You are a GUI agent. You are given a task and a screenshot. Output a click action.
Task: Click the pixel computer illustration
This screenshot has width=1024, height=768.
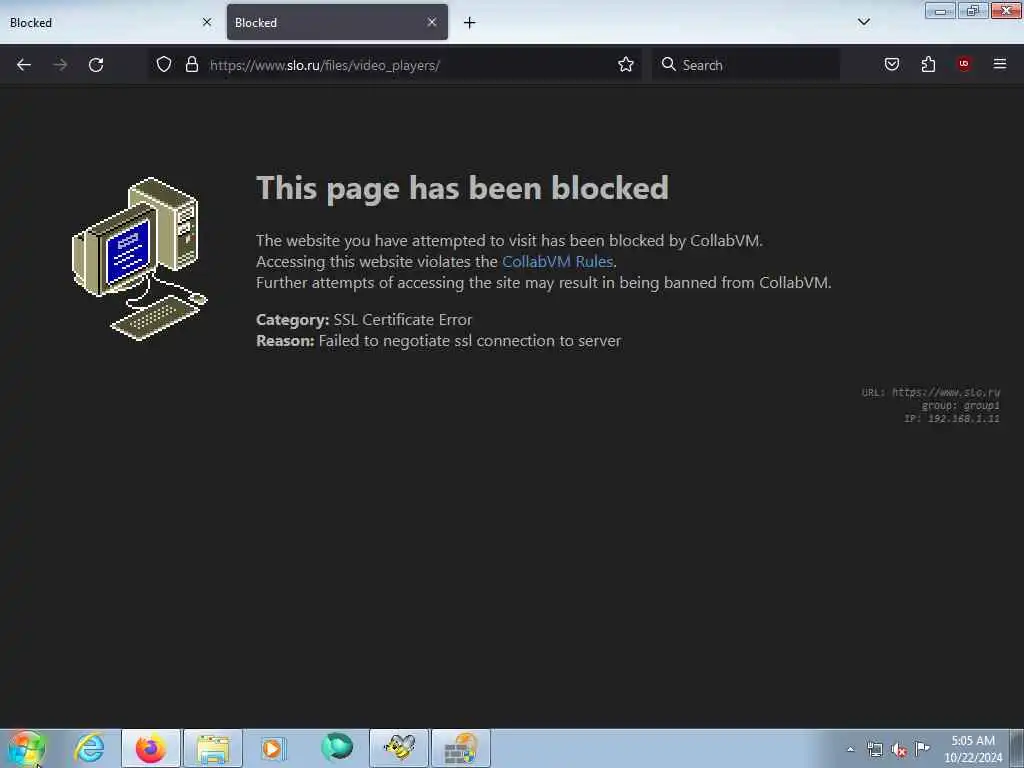pos(140,259)
